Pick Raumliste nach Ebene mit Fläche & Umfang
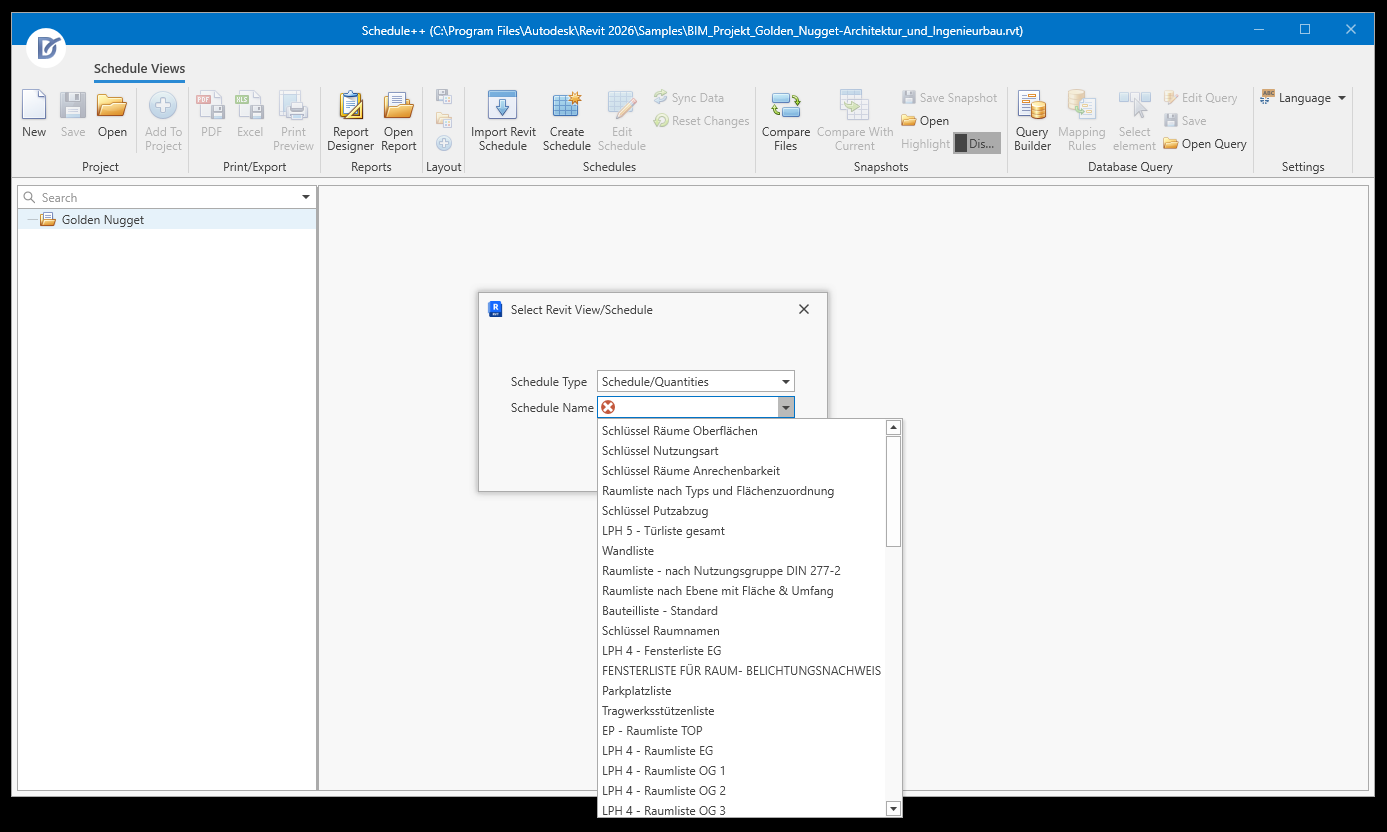This screenshot has height=832, width=1387. (742, 591)
